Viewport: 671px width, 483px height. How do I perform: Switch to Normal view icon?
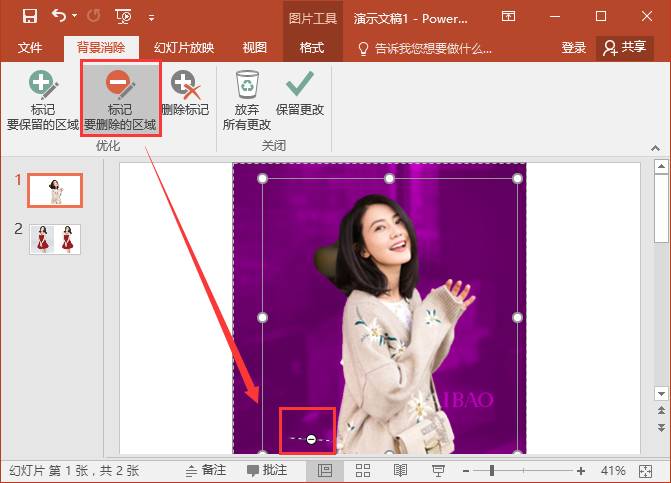click(x=325, y=471)
